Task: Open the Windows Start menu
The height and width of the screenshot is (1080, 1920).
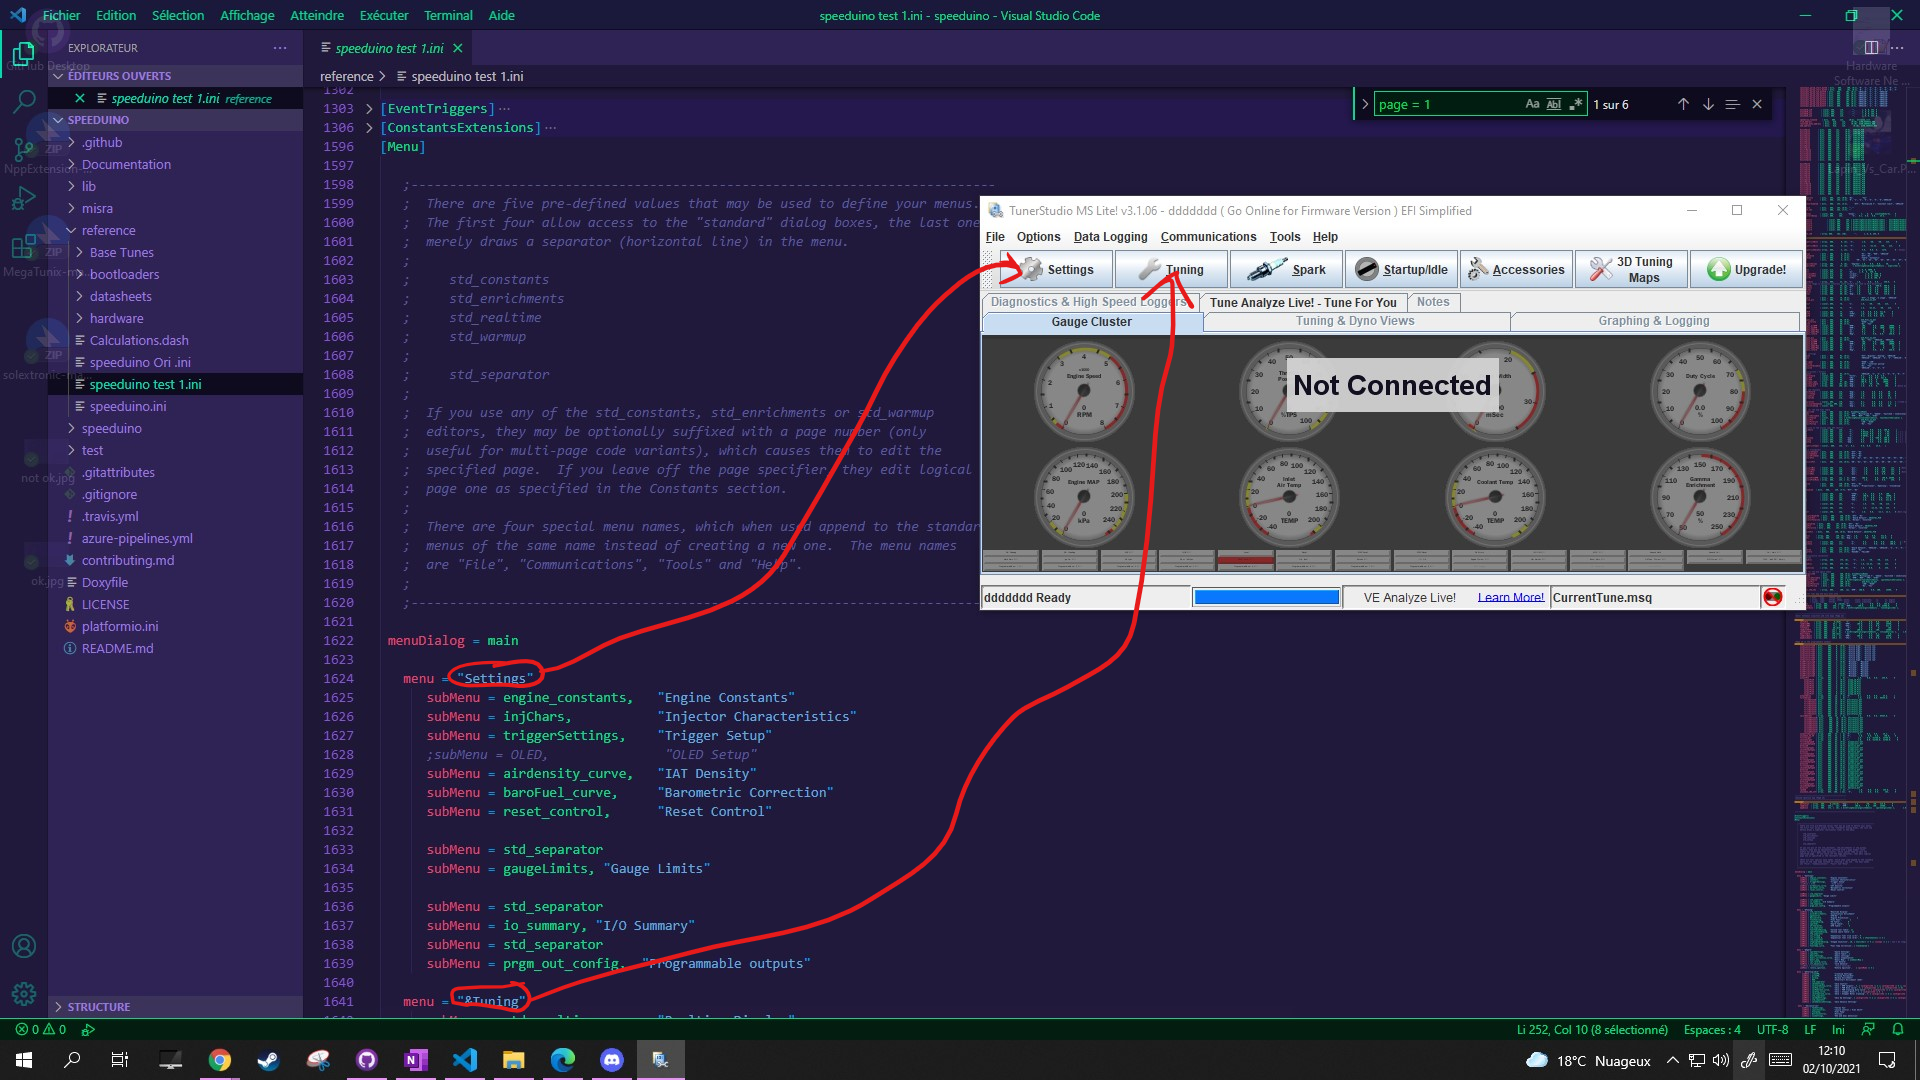Action: 24,1060
